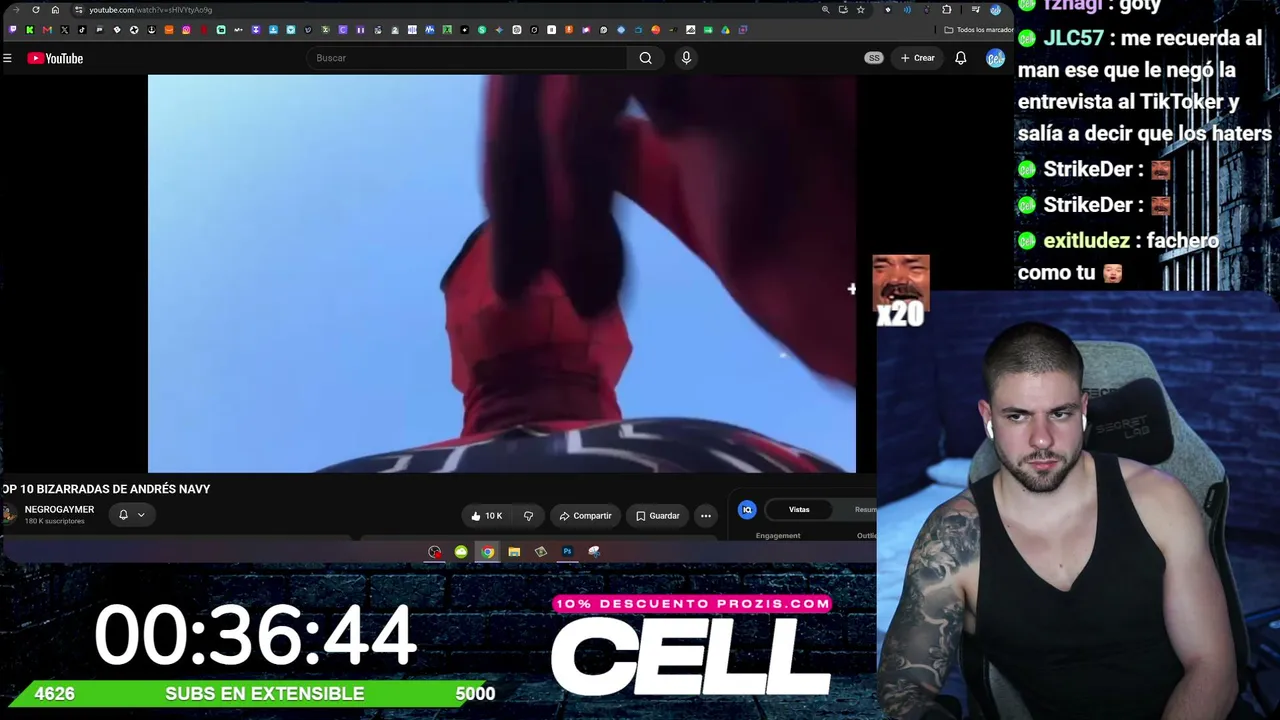Open the Gmail bookmark
Viewport: 1280px width, 720px height.
click(47, 30)
